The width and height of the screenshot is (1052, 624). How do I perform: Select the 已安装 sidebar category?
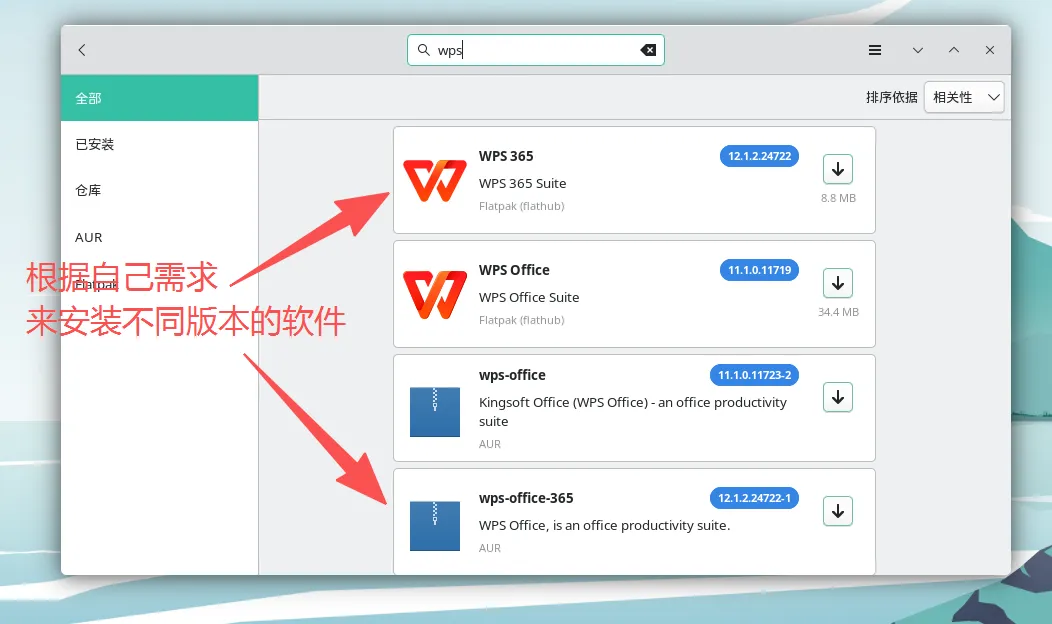[x=160, y=144]
